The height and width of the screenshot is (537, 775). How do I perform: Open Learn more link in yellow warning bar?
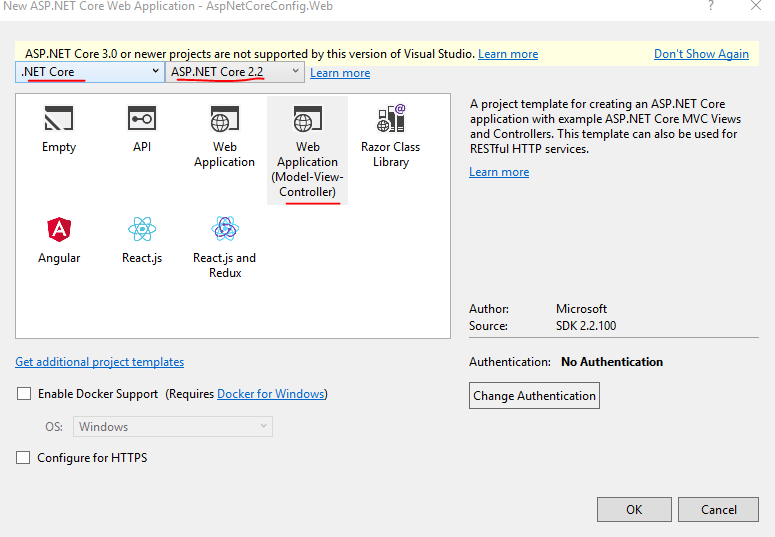coord(508,54)
